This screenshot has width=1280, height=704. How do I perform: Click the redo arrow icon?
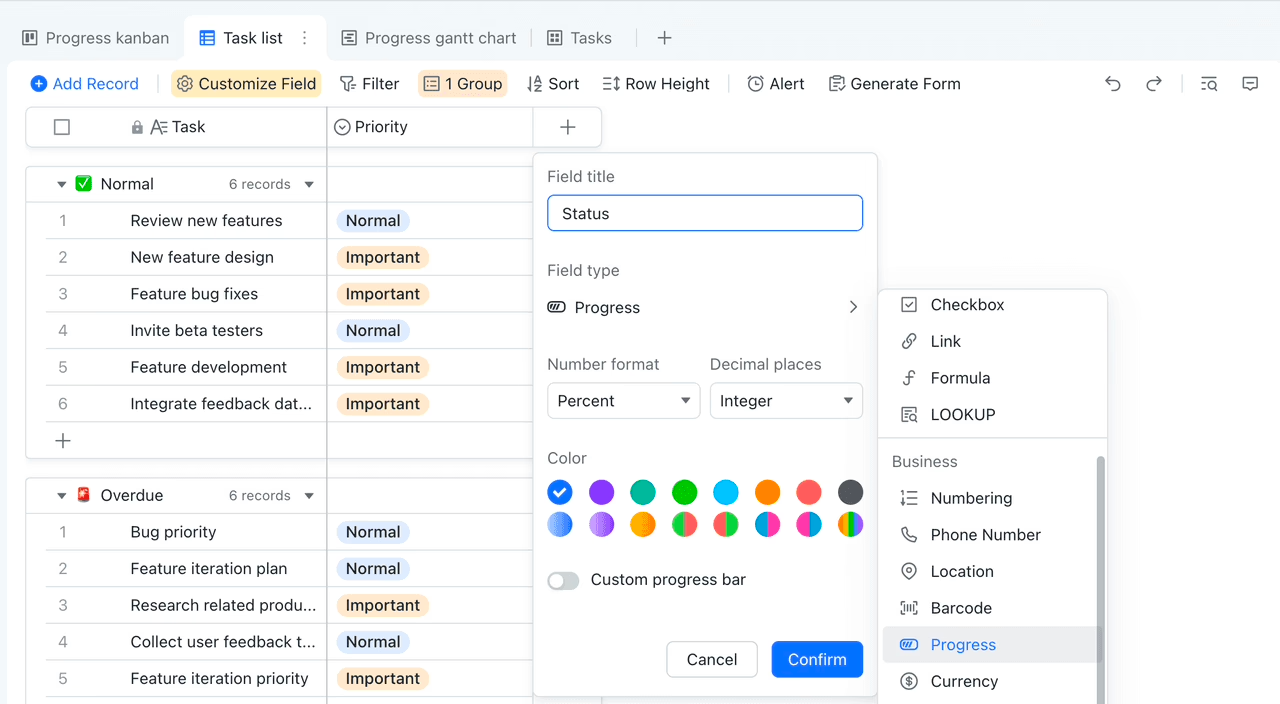point(1154,84)
